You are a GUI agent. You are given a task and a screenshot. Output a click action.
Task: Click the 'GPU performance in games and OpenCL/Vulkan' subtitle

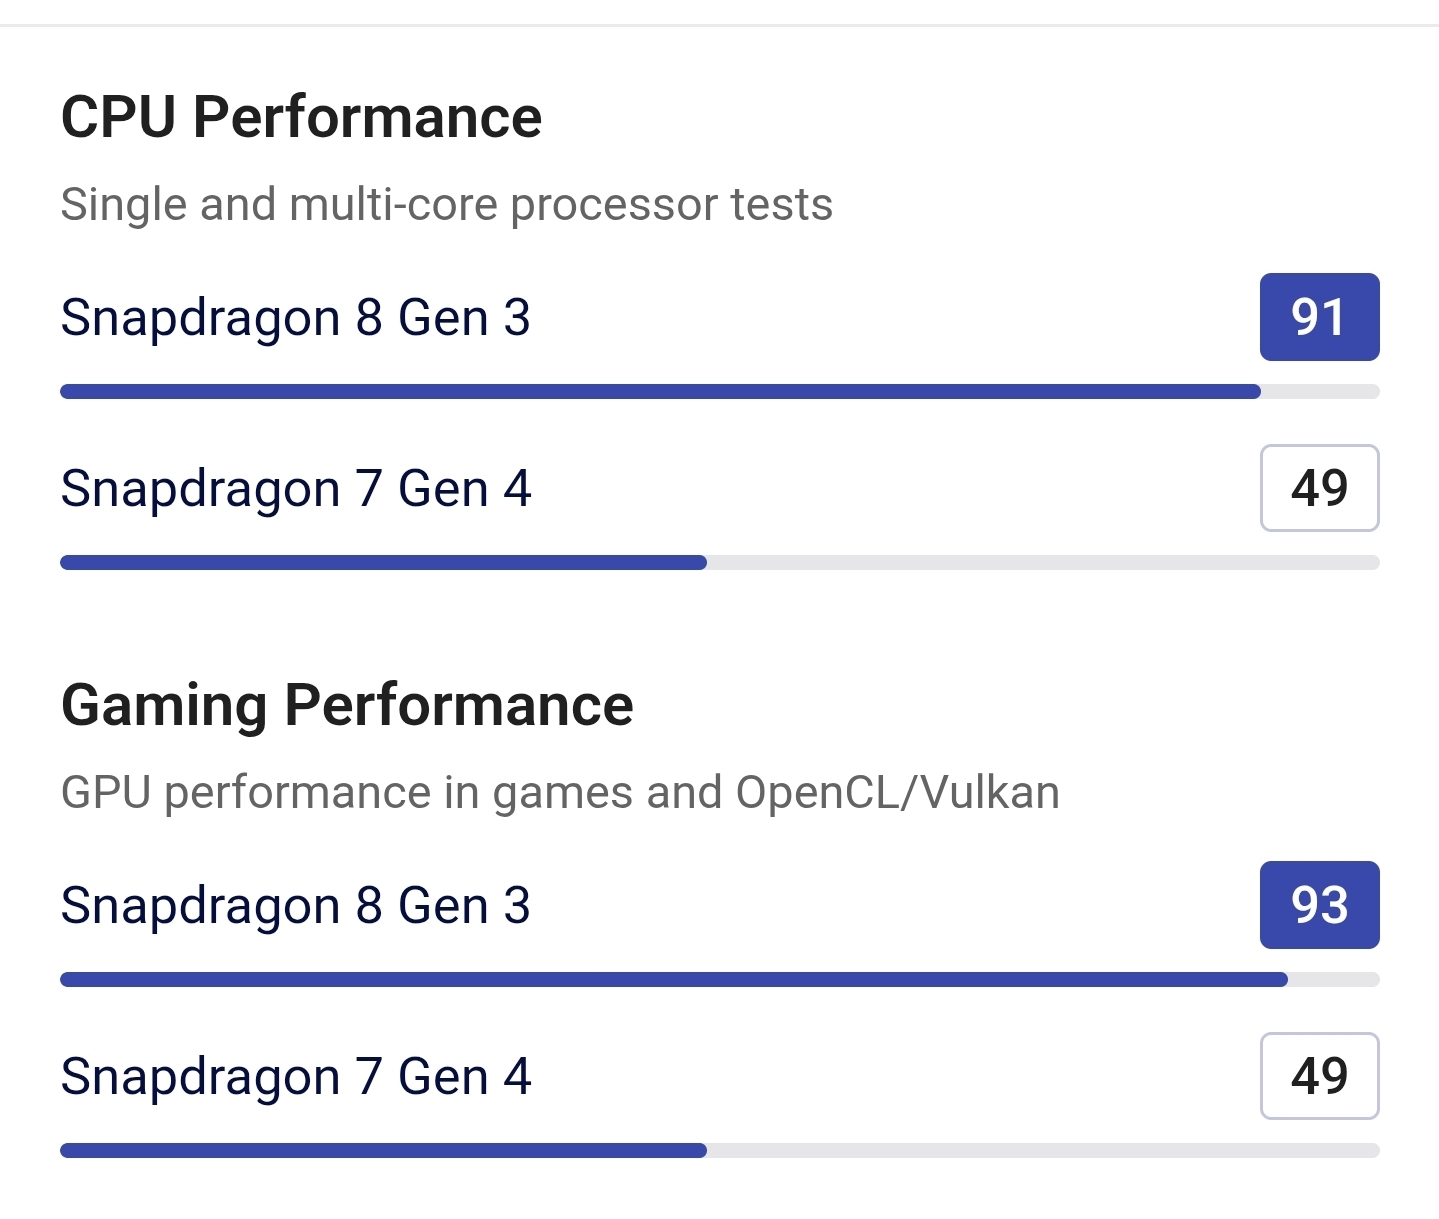(560, 793)
